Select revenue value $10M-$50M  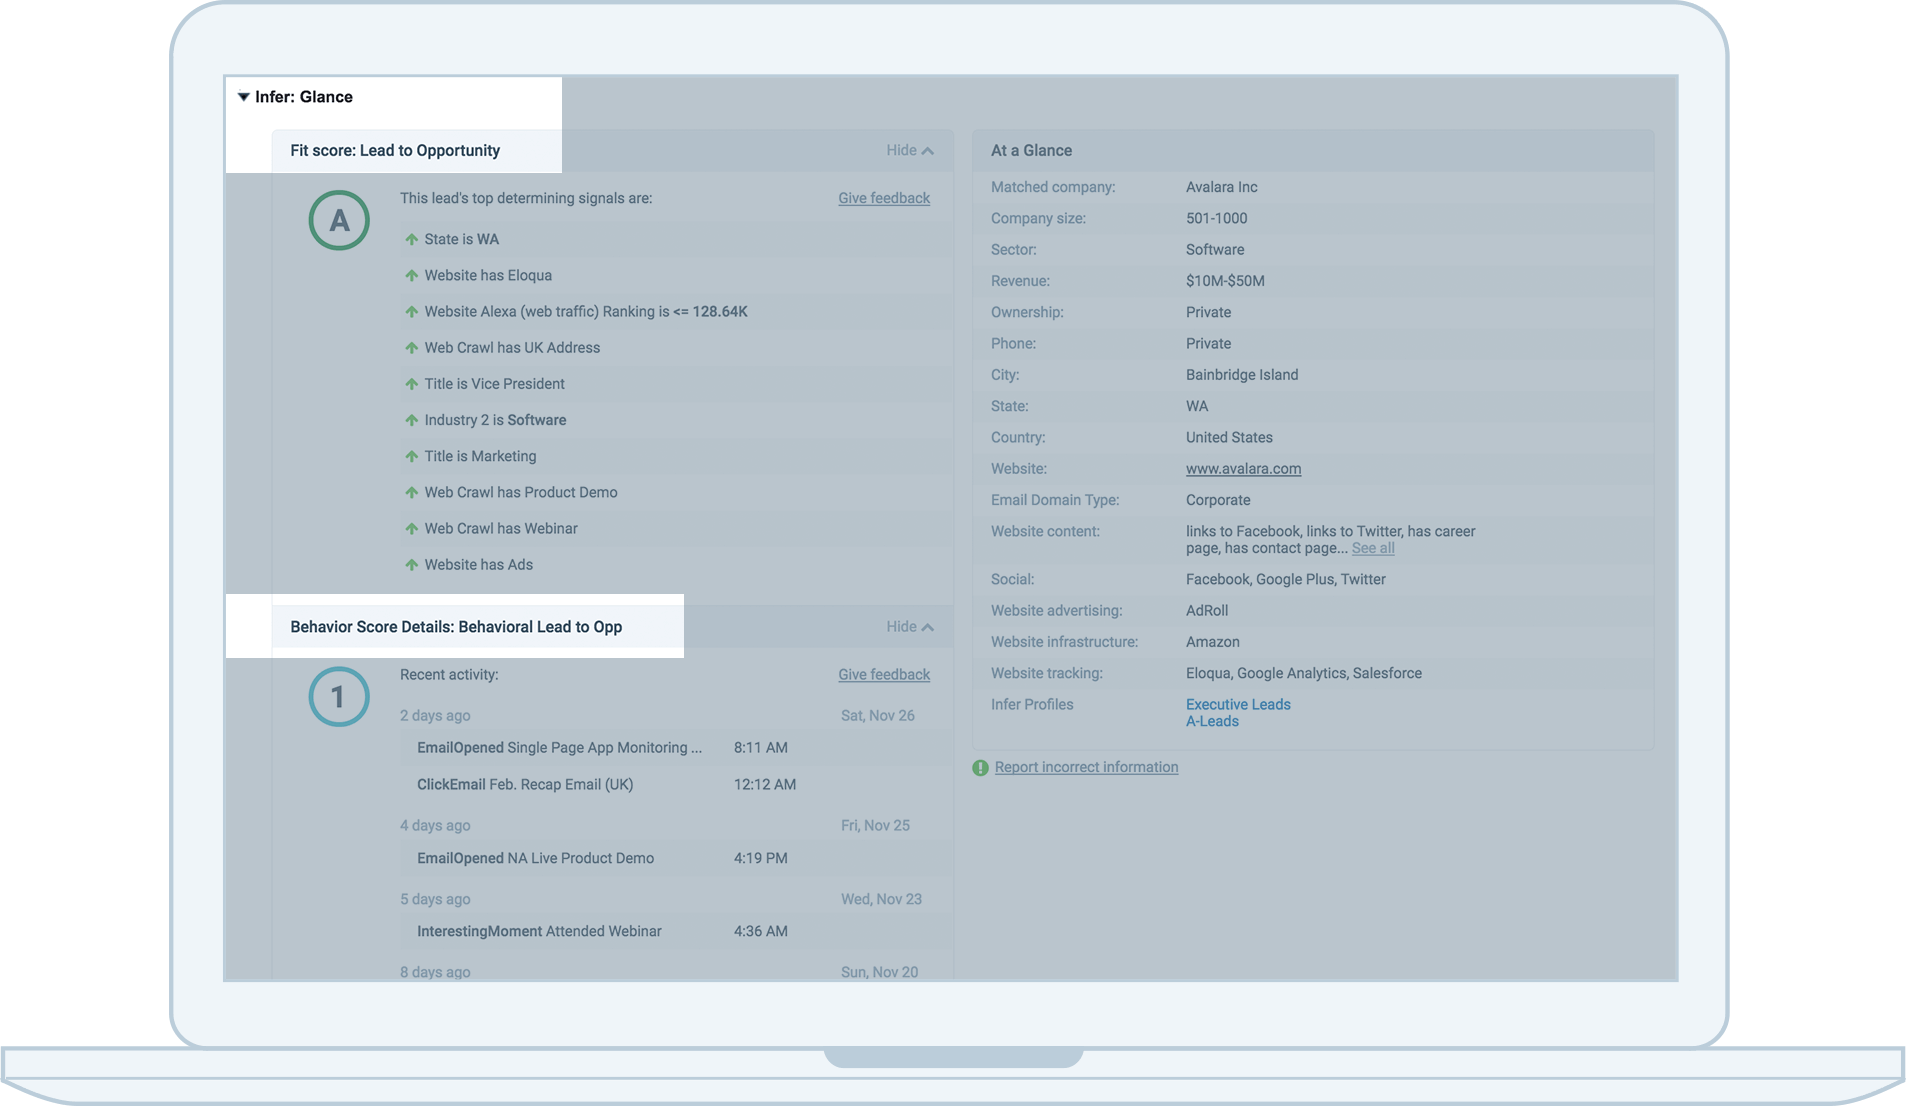tap(1225, 282)
